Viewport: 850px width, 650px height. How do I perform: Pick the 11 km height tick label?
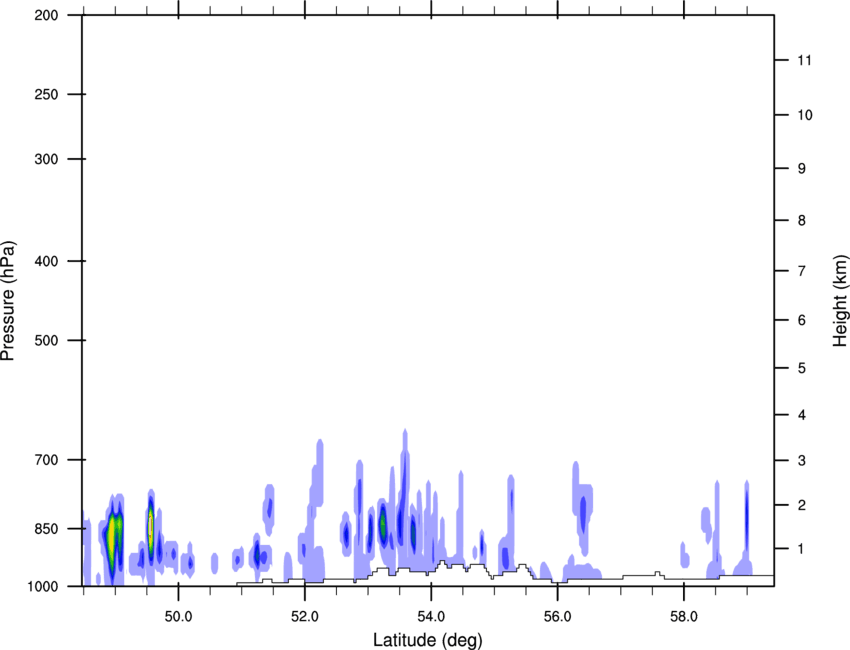(x=804, y=60)
